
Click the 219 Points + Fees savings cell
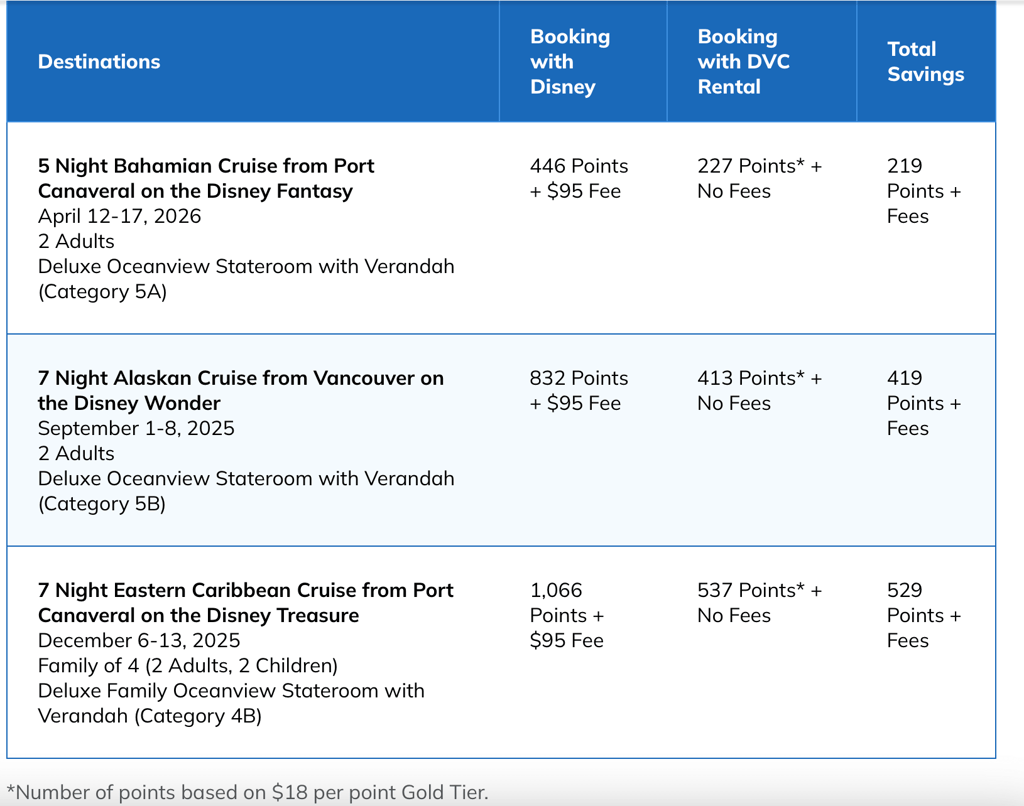point(922,191)
